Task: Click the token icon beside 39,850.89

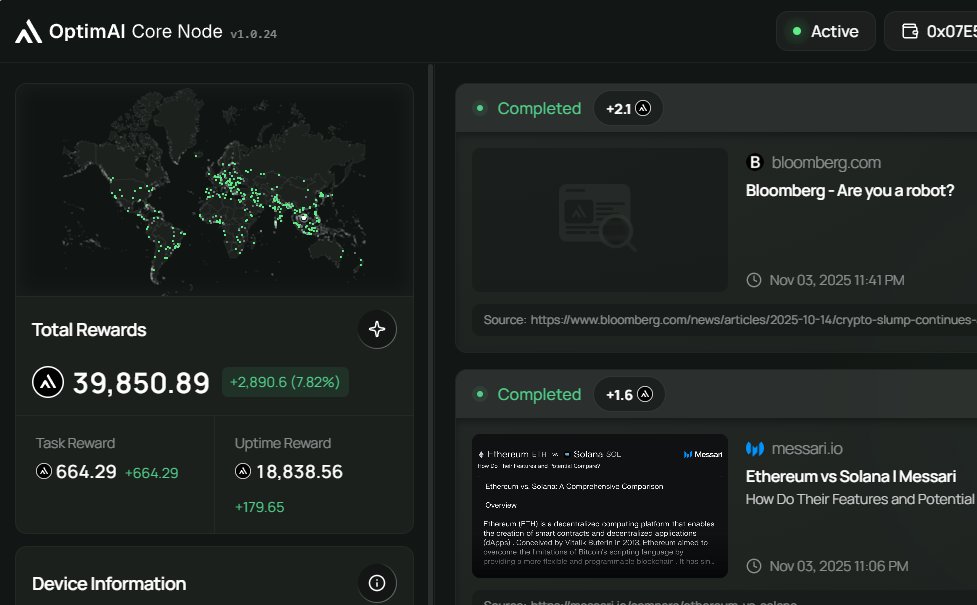Action: (48, 382)
